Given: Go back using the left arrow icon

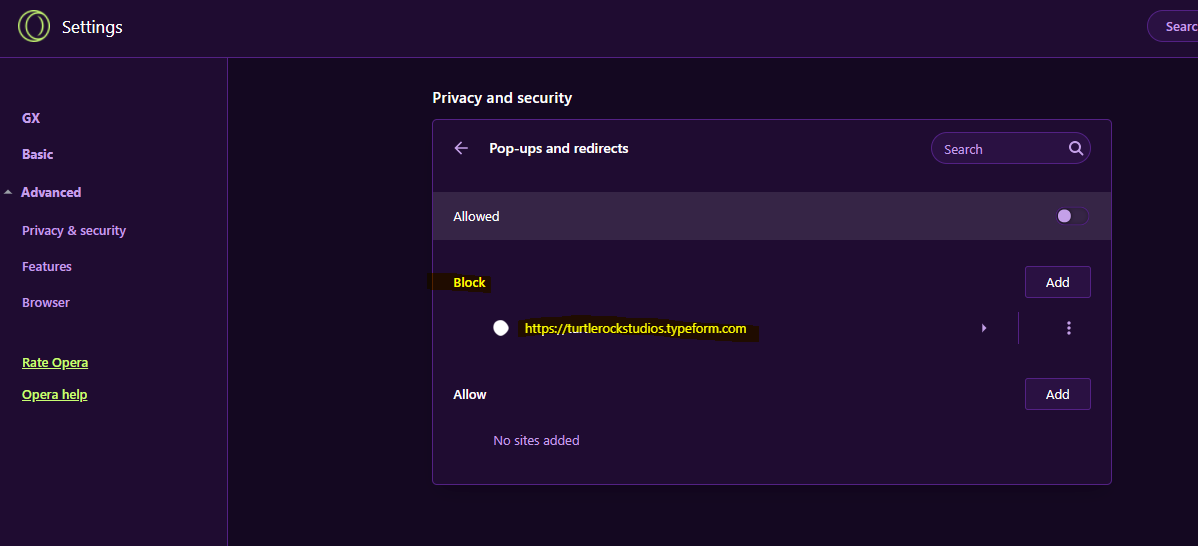Looking at the screenshot, I should 461,148.
